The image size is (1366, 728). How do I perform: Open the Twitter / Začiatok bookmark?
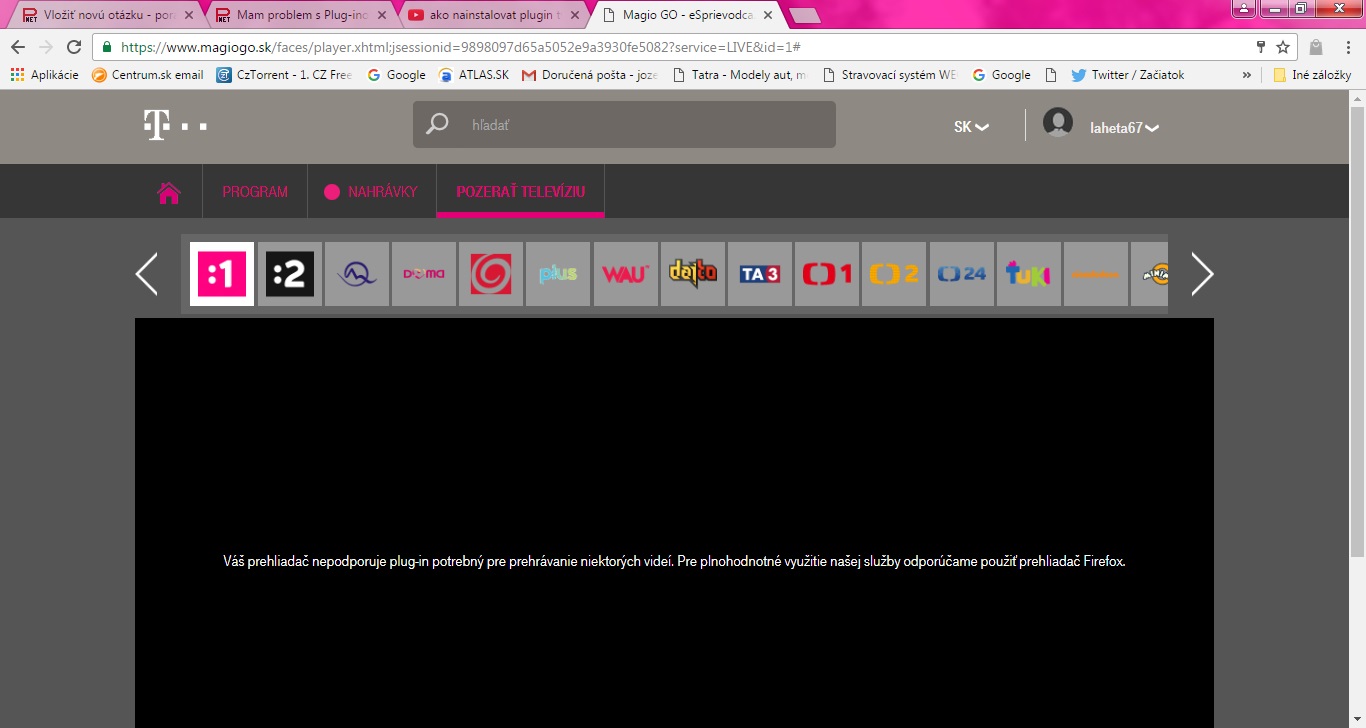(1128, 75)
